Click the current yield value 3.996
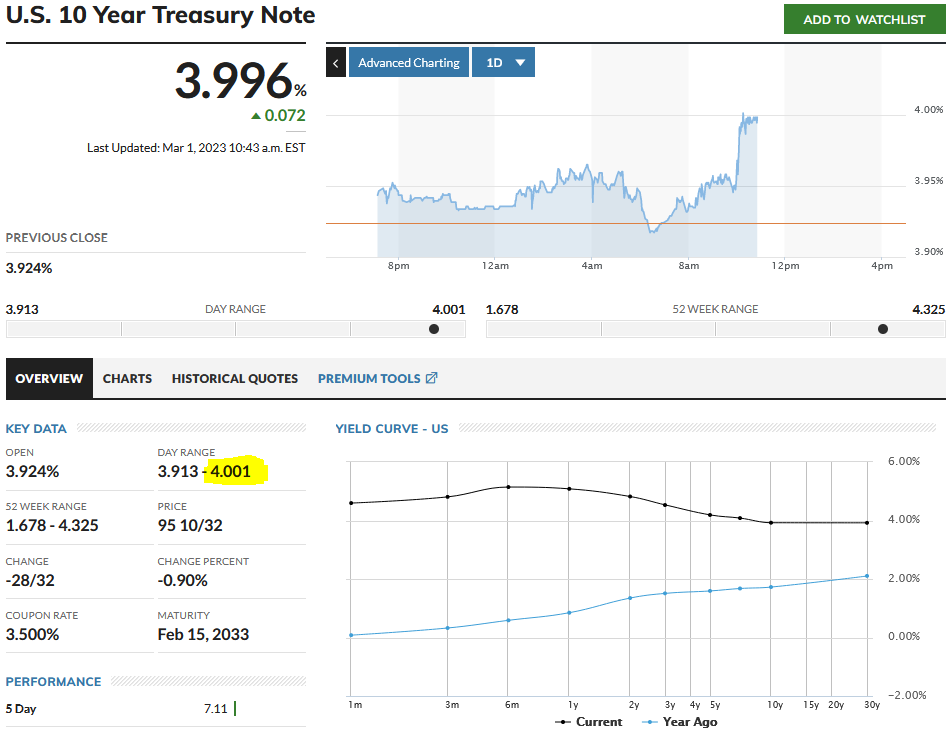This screenshot has width=947, height=731. tap(234, 80)
